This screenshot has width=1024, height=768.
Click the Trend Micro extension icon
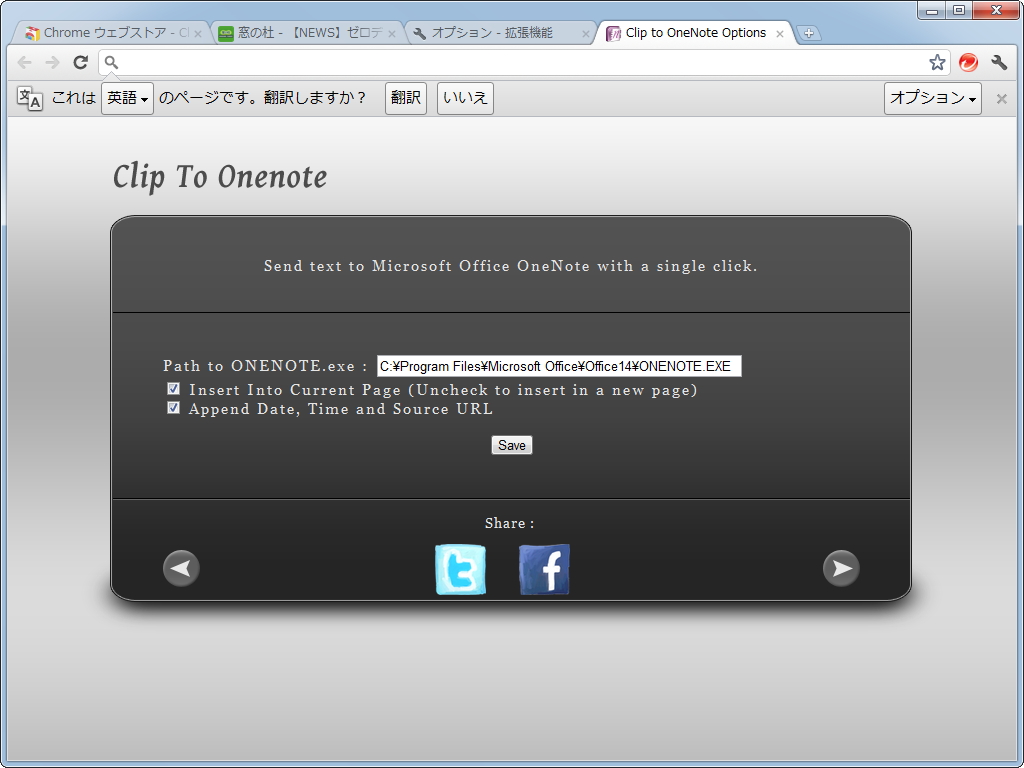967,62
